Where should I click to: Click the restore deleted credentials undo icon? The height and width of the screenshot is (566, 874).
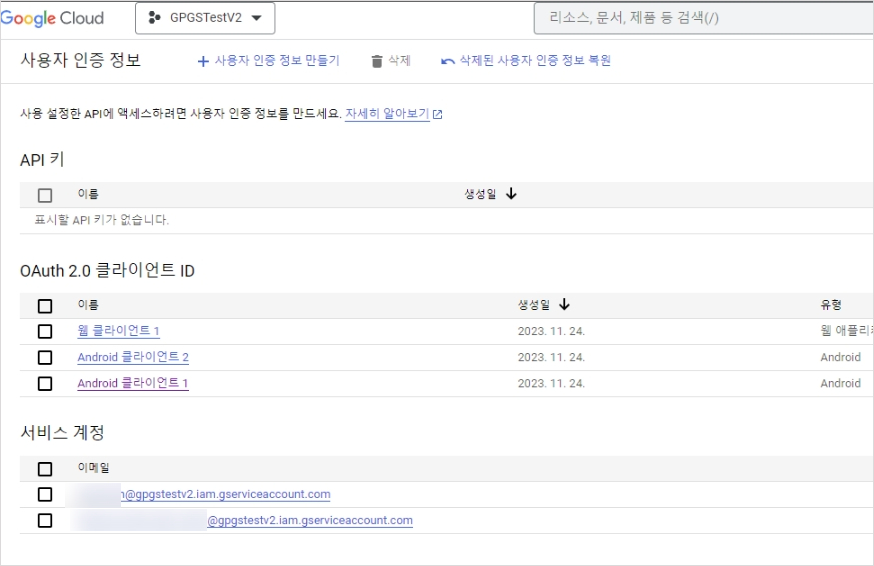[x=448, y=61]
